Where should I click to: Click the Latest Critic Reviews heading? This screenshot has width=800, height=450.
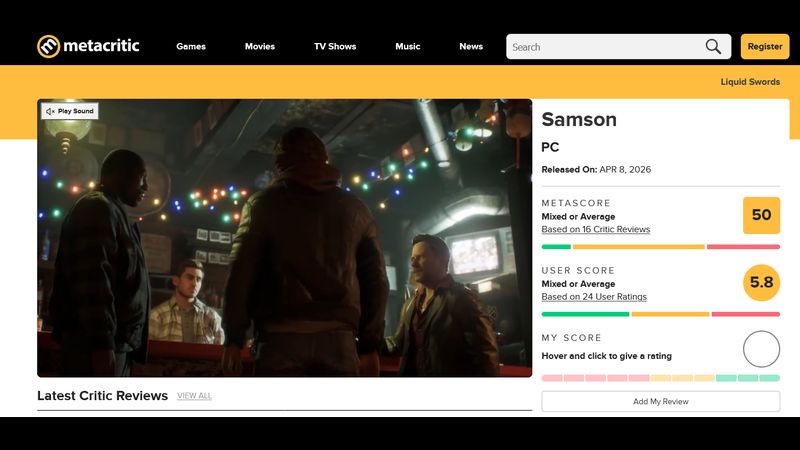[103, 396]
